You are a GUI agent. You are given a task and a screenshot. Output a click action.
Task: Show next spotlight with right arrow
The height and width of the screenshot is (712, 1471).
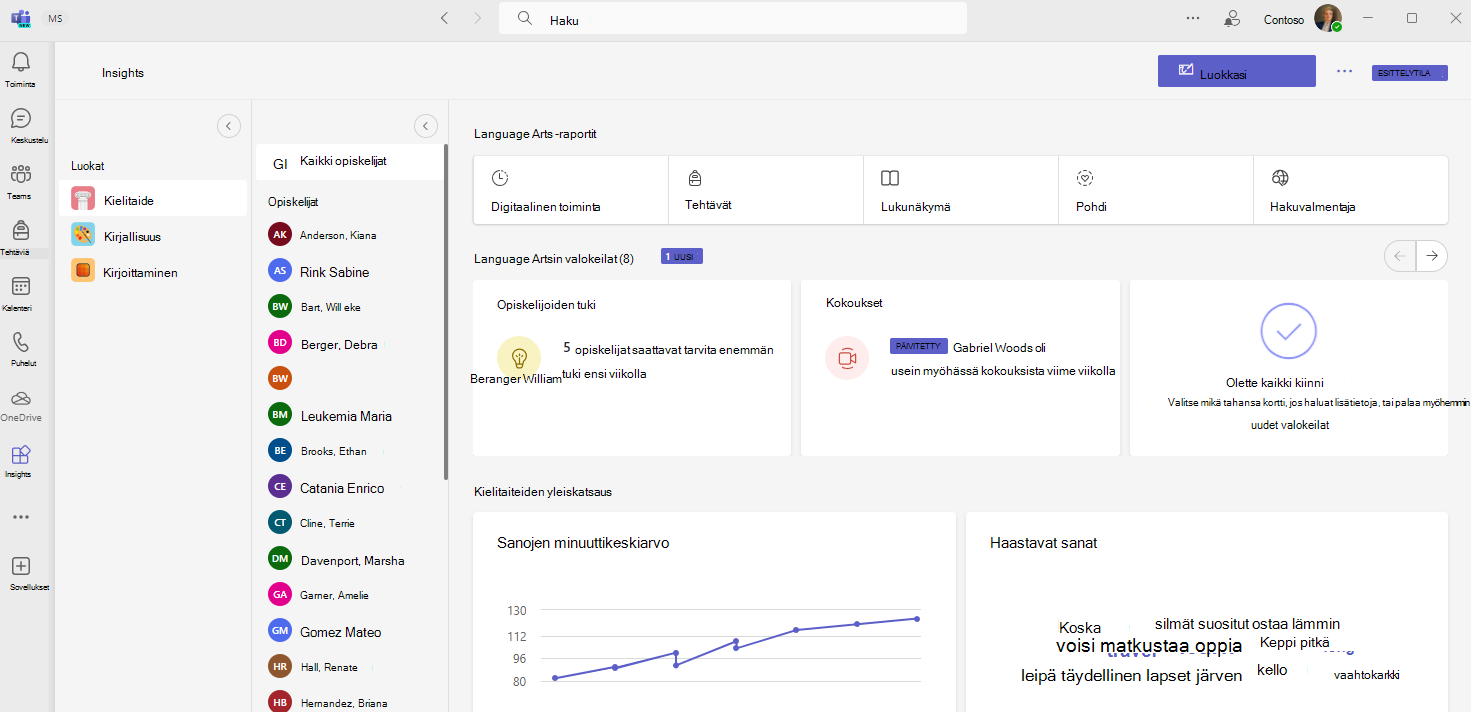coord(1432,257)
